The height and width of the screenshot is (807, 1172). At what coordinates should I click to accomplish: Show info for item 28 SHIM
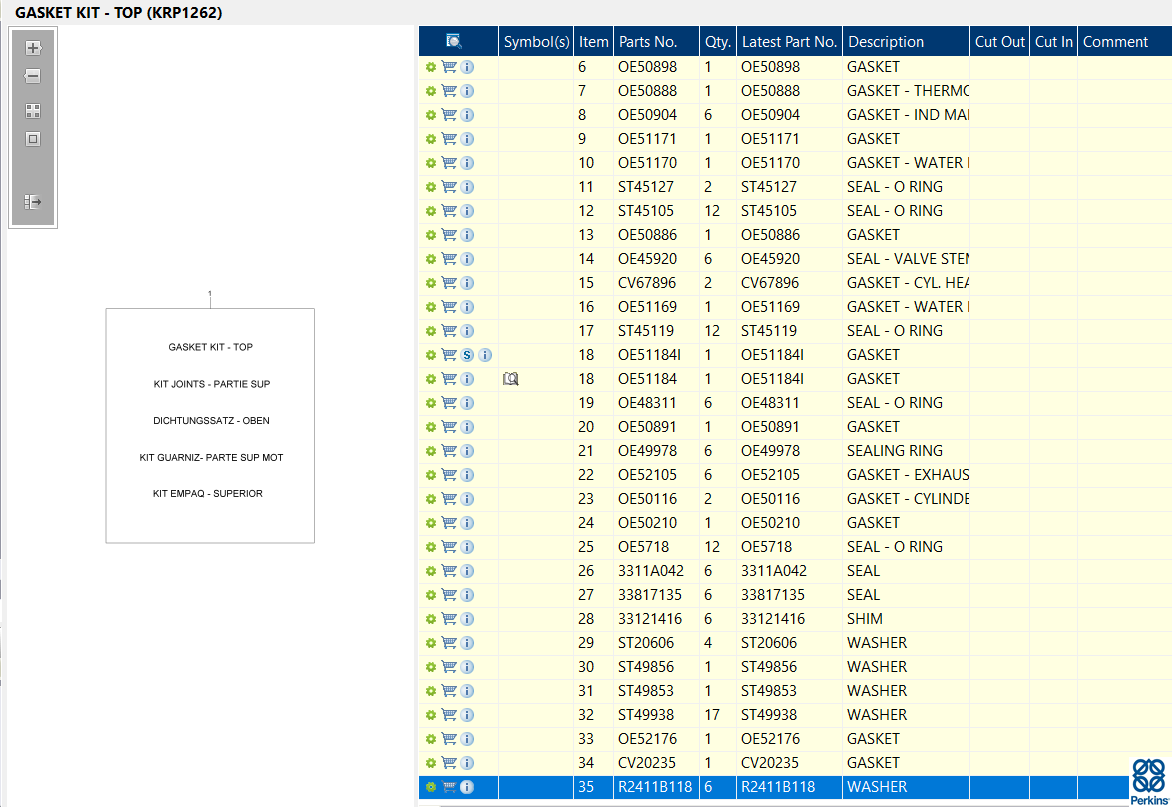[x=467, y=619]
